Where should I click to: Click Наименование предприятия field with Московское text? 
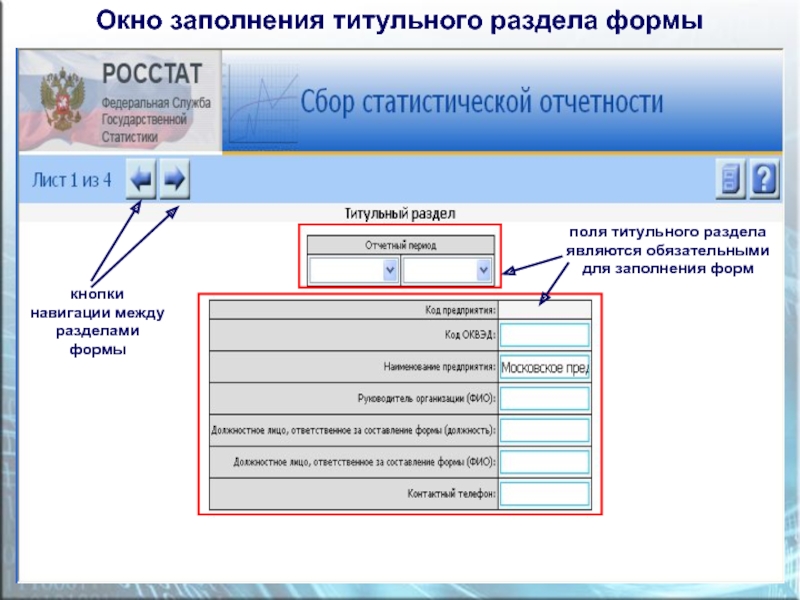[544, 367]
